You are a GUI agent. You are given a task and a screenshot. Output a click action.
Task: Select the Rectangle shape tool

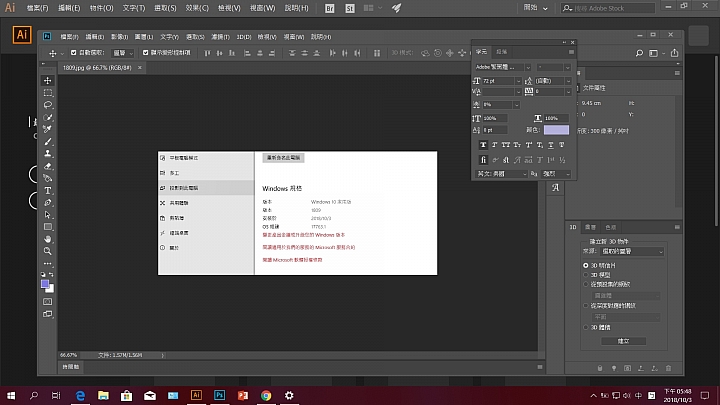[48, 227]
